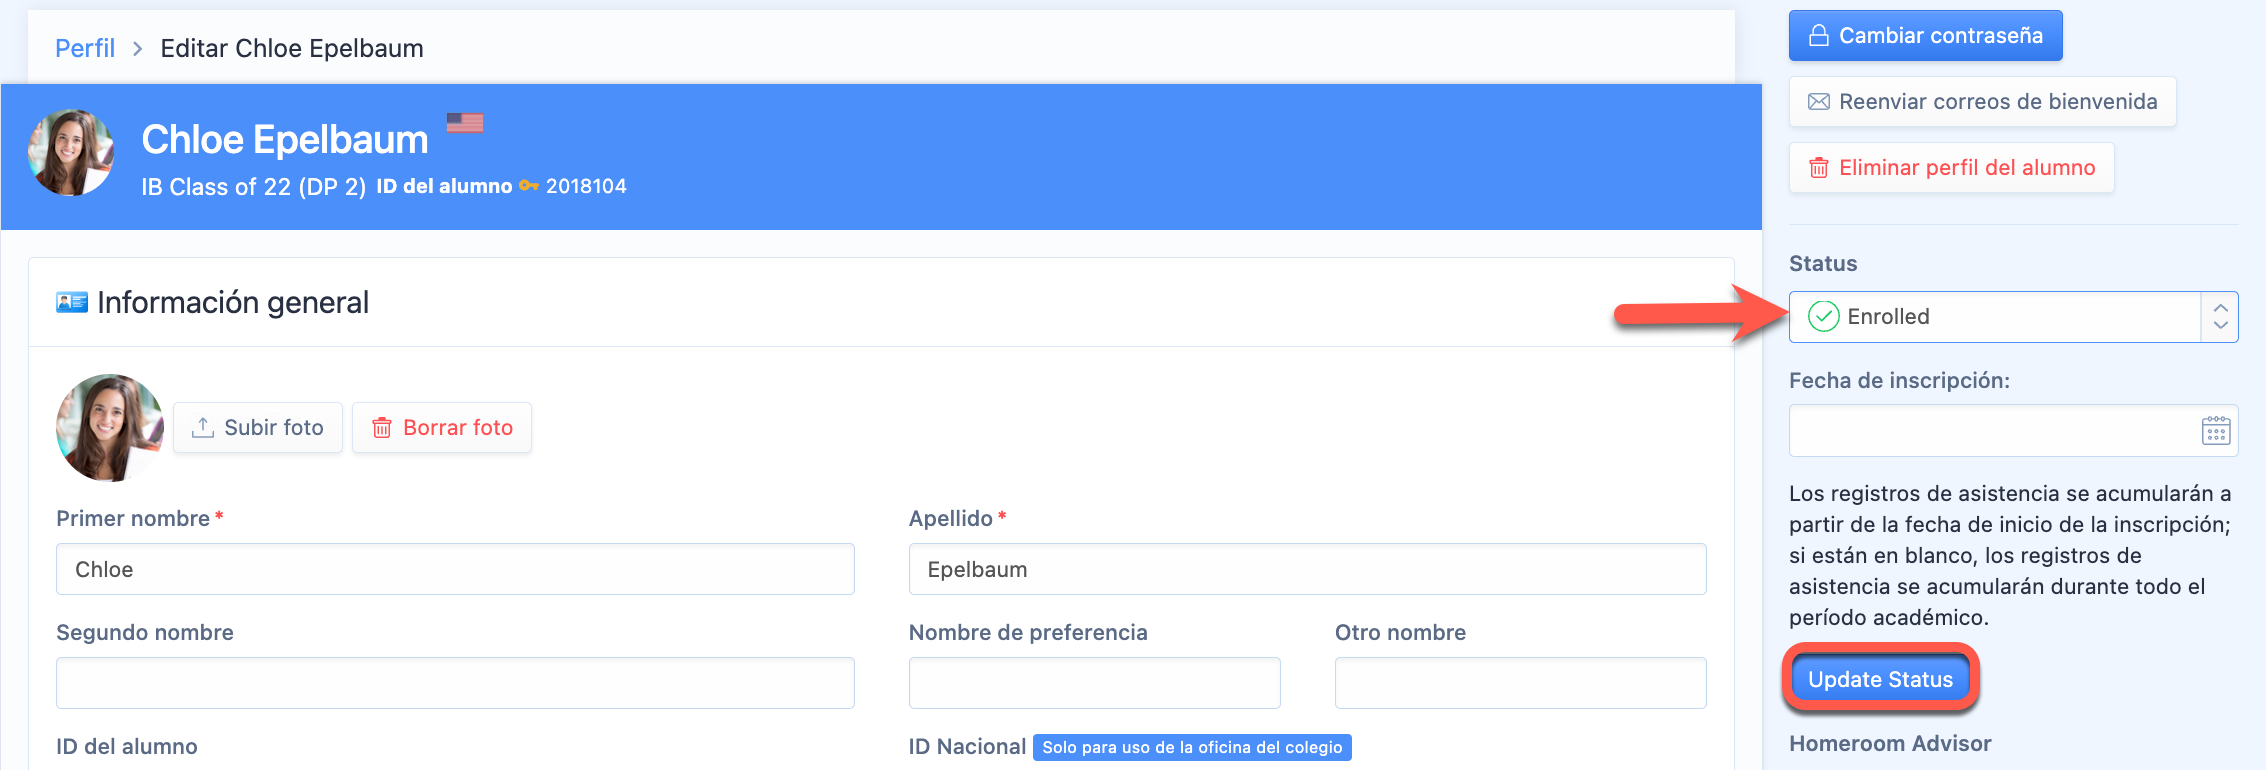2266x770 pixels.
Task: Go back to Perfil via breadcrumb
Action: [85, 49]
